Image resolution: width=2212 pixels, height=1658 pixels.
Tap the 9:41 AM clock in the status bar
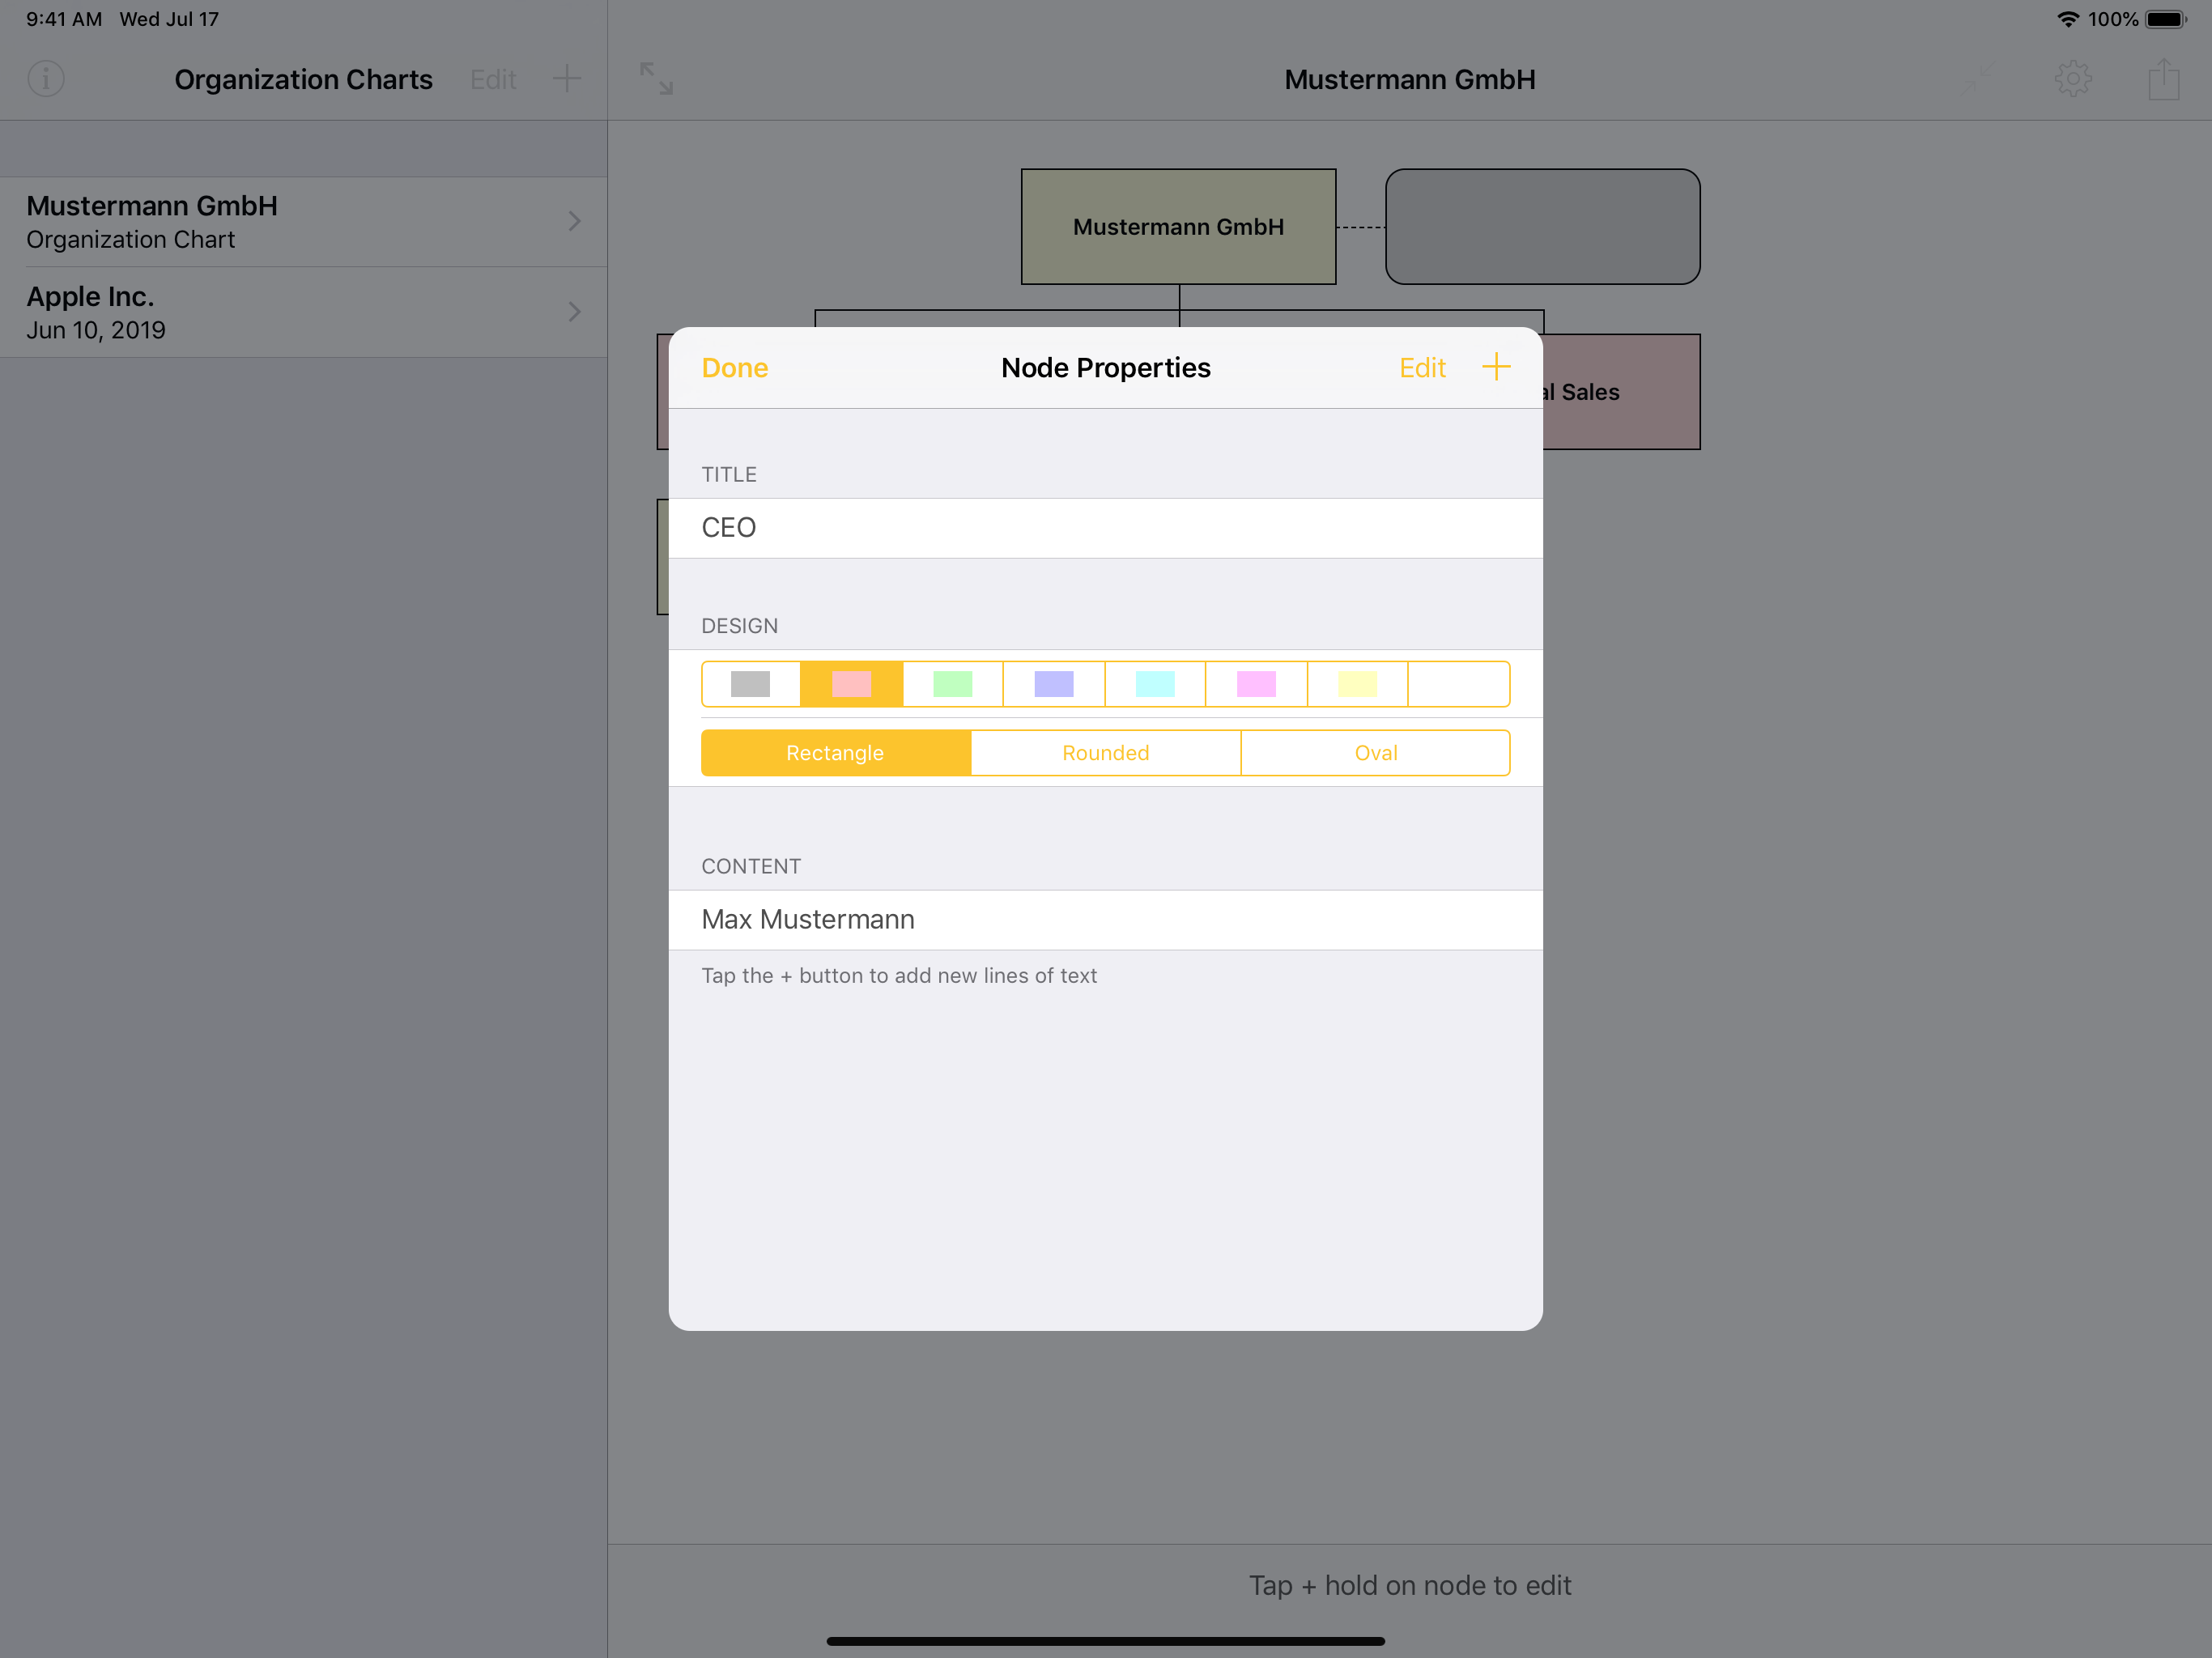[64, 19]
